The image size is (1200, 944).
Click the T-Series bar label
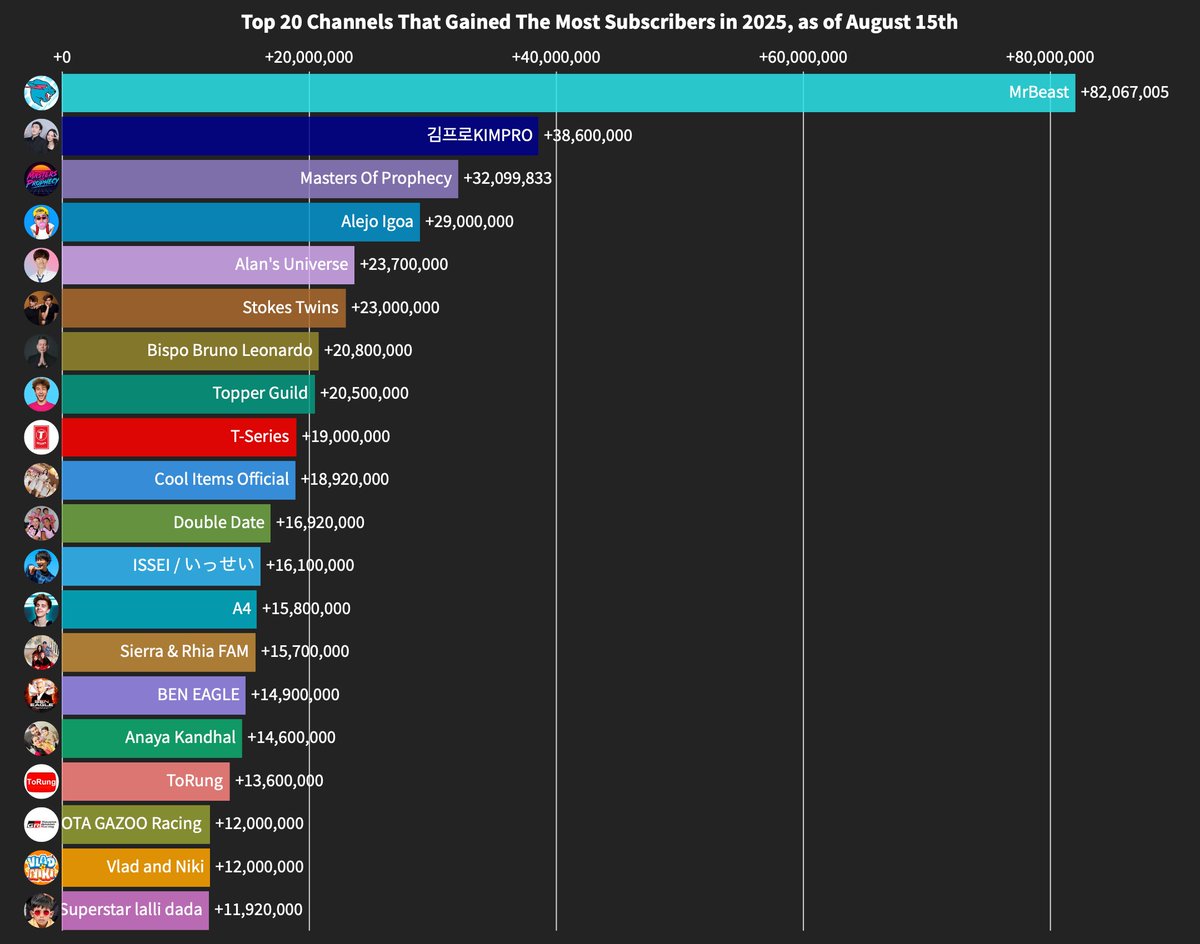coord(260,436)
